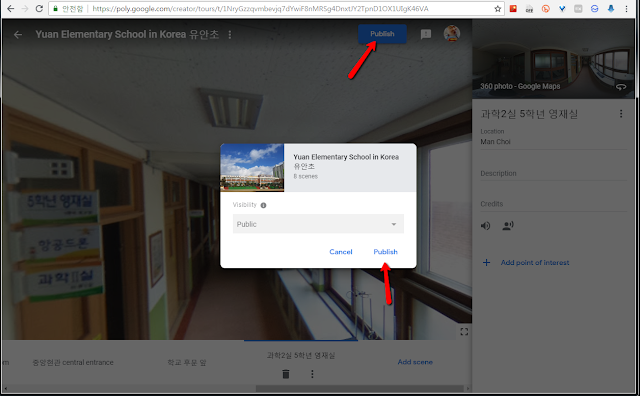Select the 과학2실 5학년 영재실 scene tab
The width and height of the screenshot is (640, 396).
tap(301, 356)
